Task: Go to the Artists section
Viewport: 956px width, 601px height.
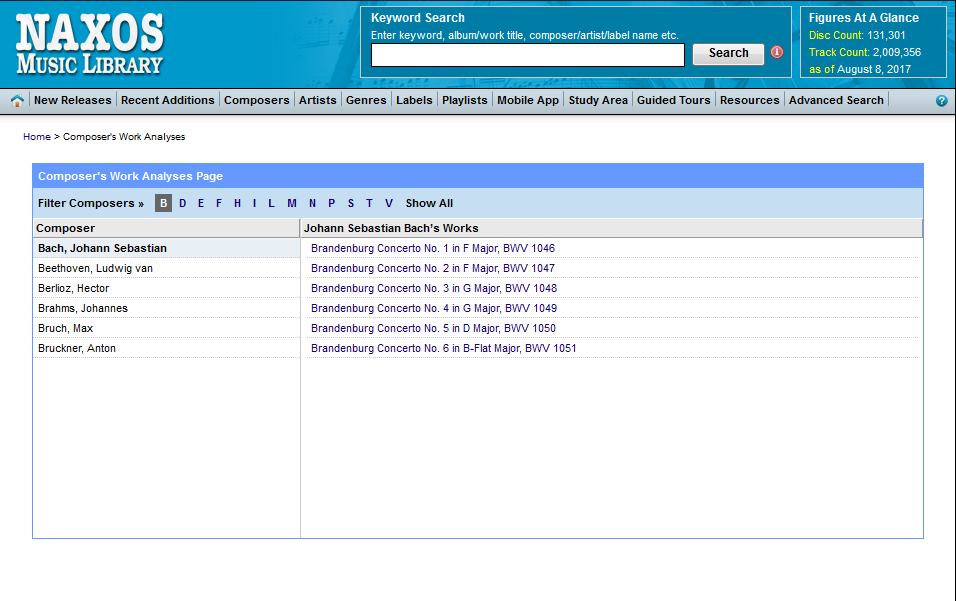Action: tap(318, 100)
